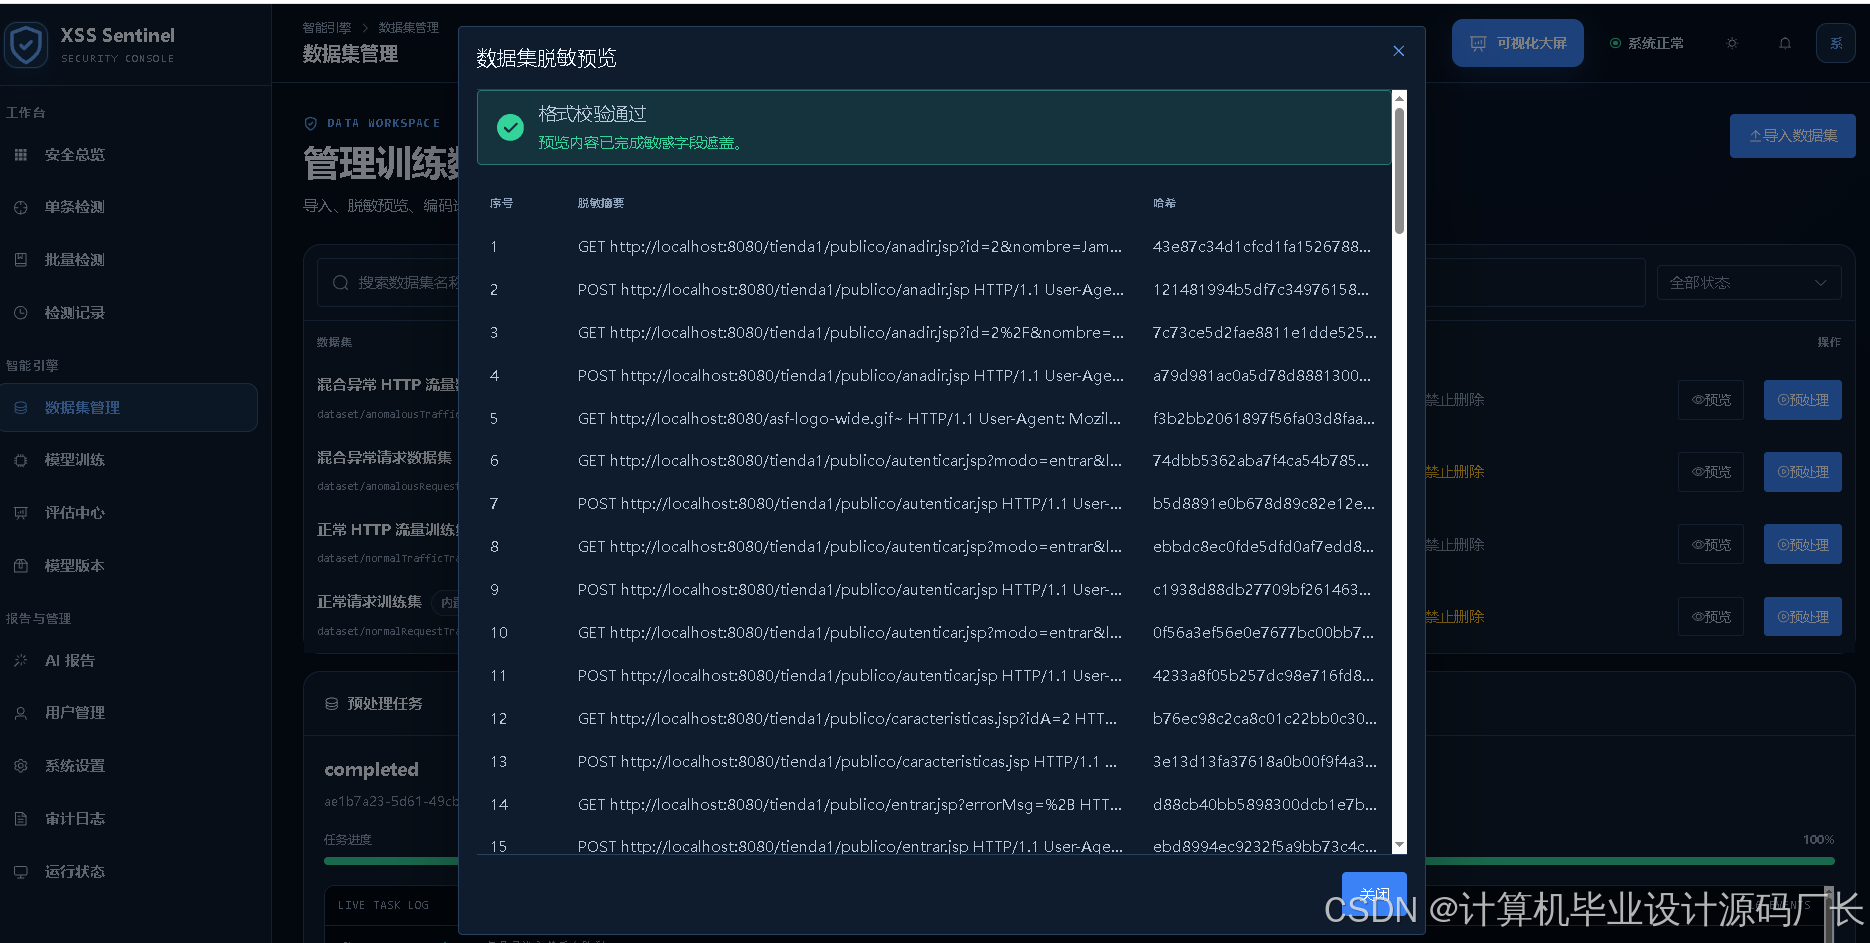Open AI 报告 from the sidebar

70,660
